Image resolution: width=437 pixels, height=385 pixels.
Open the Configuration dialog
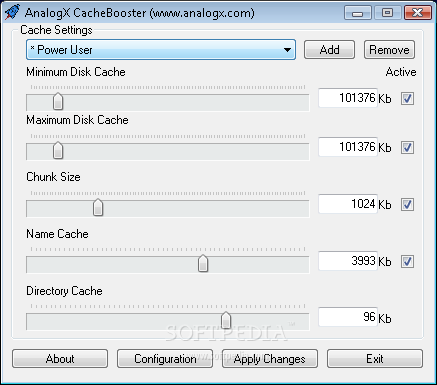pos(165,359)
